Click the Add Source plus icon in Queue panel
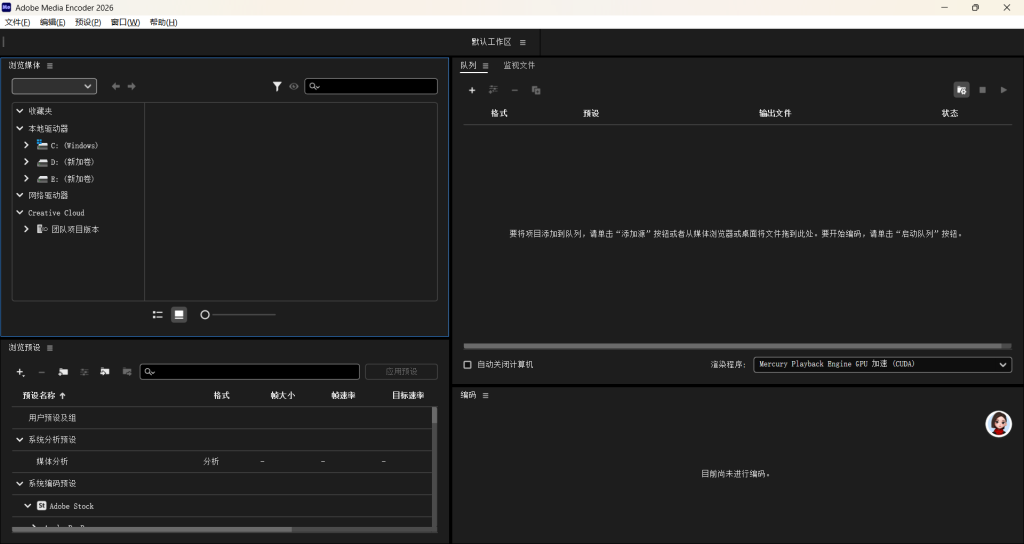 tap(472, 90)
